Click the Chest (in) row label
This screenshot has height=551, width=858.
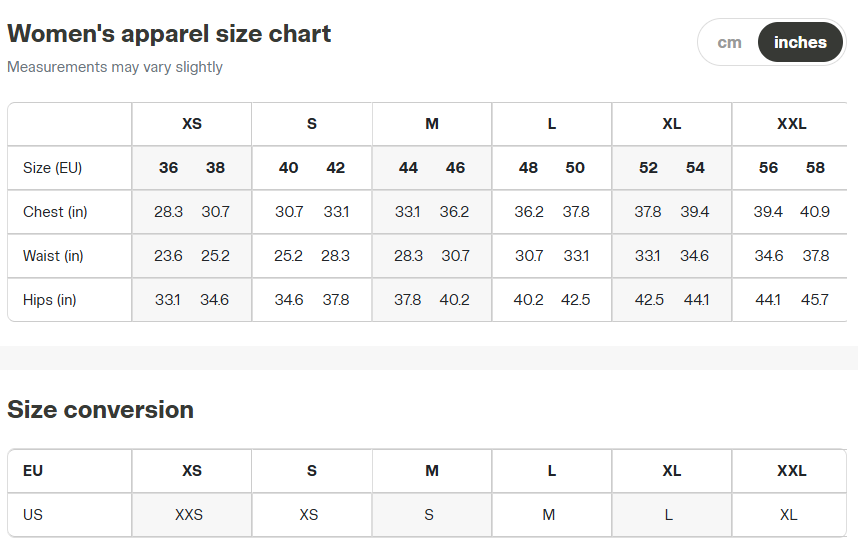pyautogui.click(x=55, y=212)
